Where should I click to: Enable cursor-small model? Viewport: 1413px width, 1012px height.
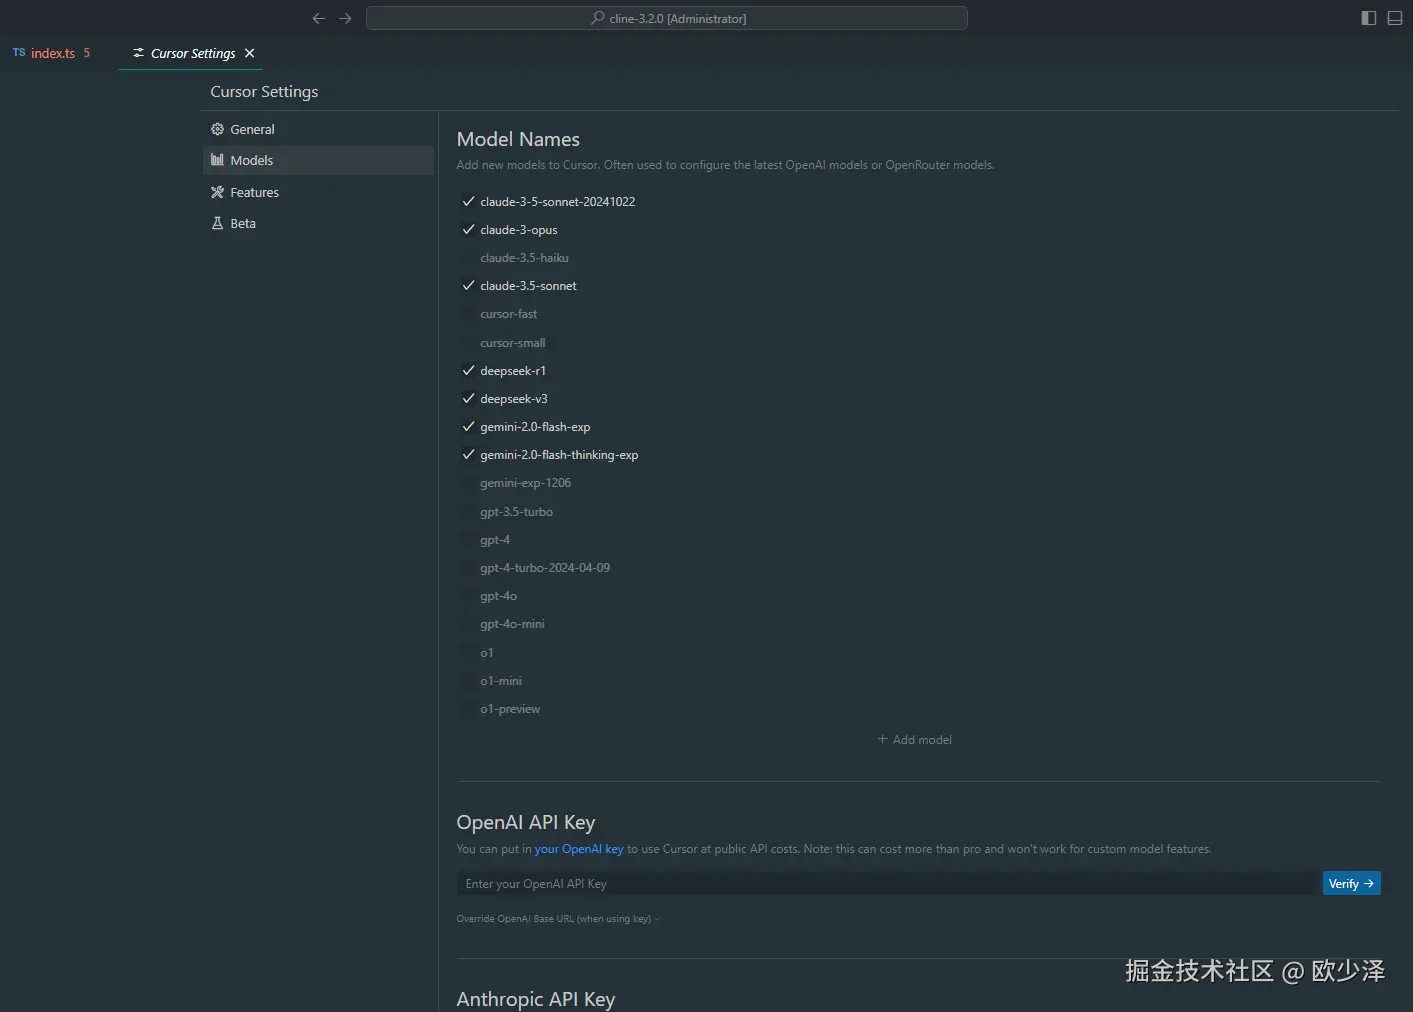[x=468, y=342]
